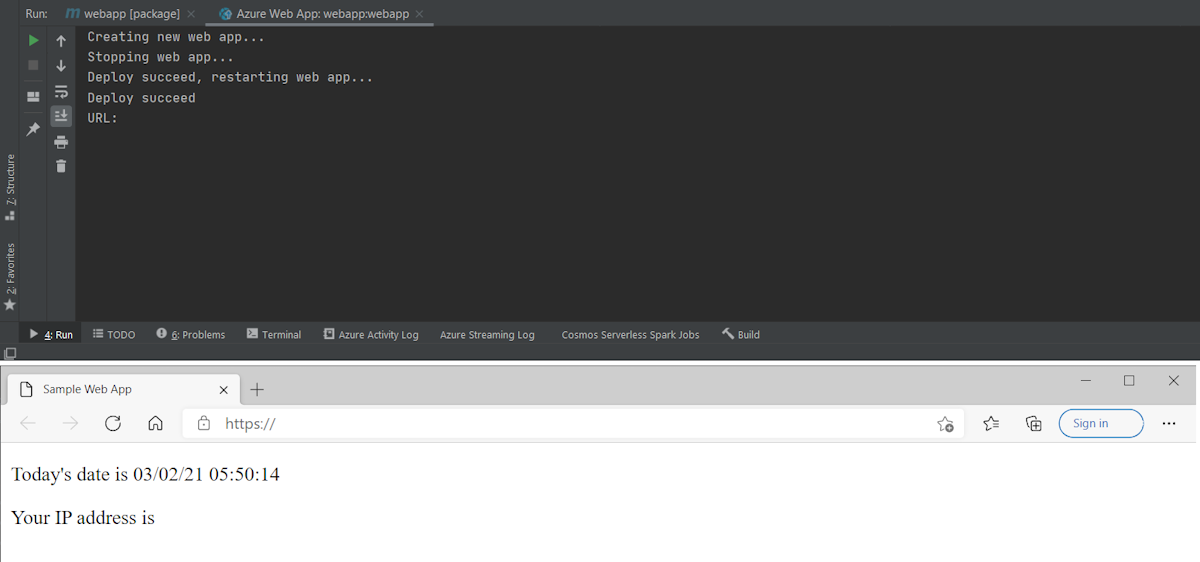
Task: Click the Stop process square icon
Action: 33,65
